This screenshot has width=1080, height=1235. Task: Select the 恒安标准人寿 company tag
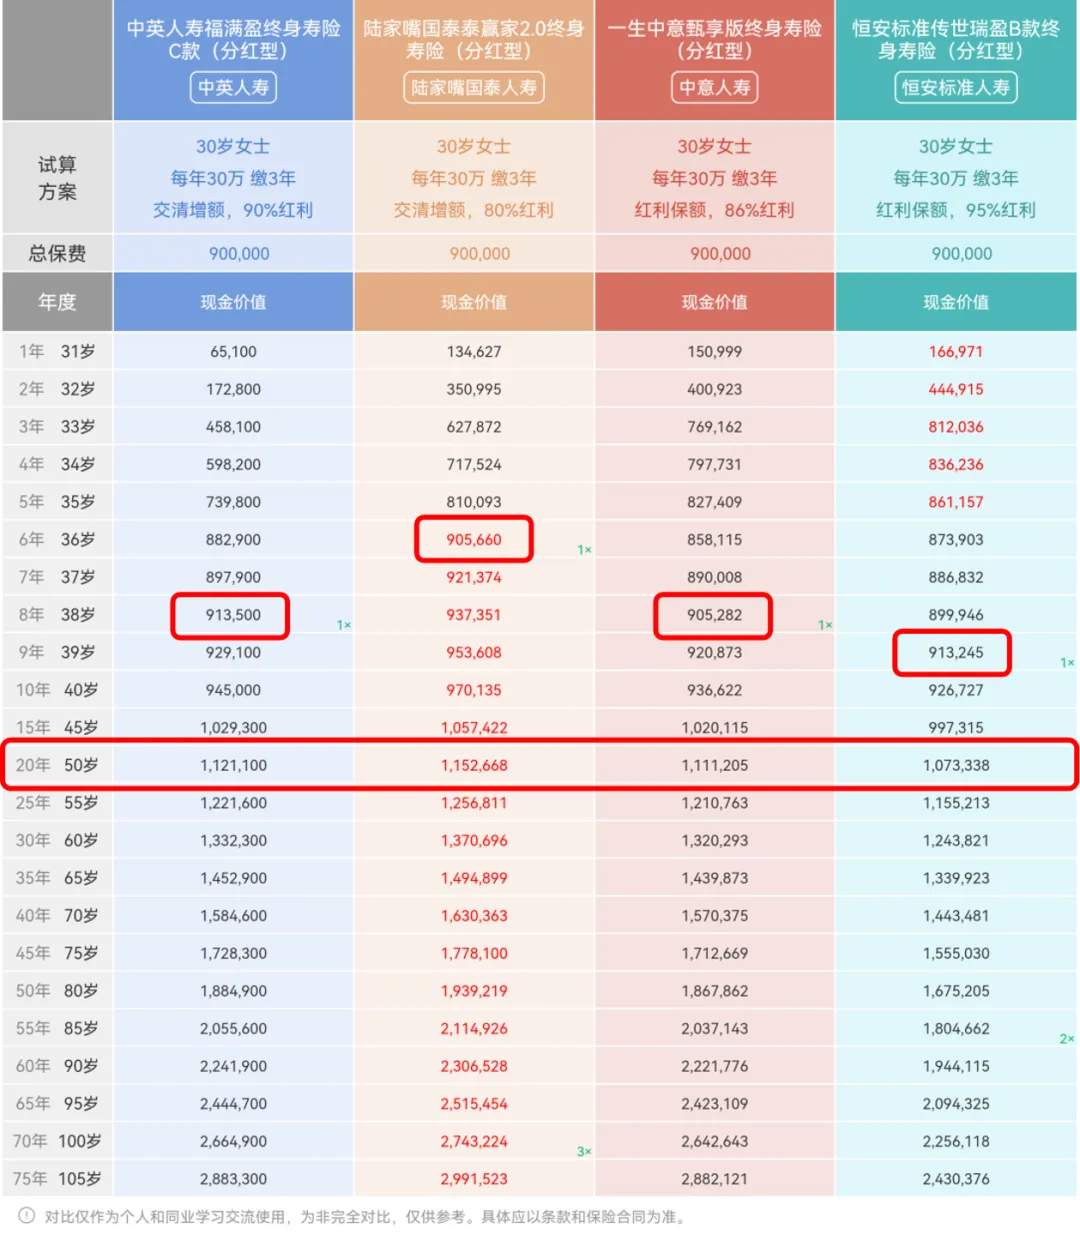point(955,88)
